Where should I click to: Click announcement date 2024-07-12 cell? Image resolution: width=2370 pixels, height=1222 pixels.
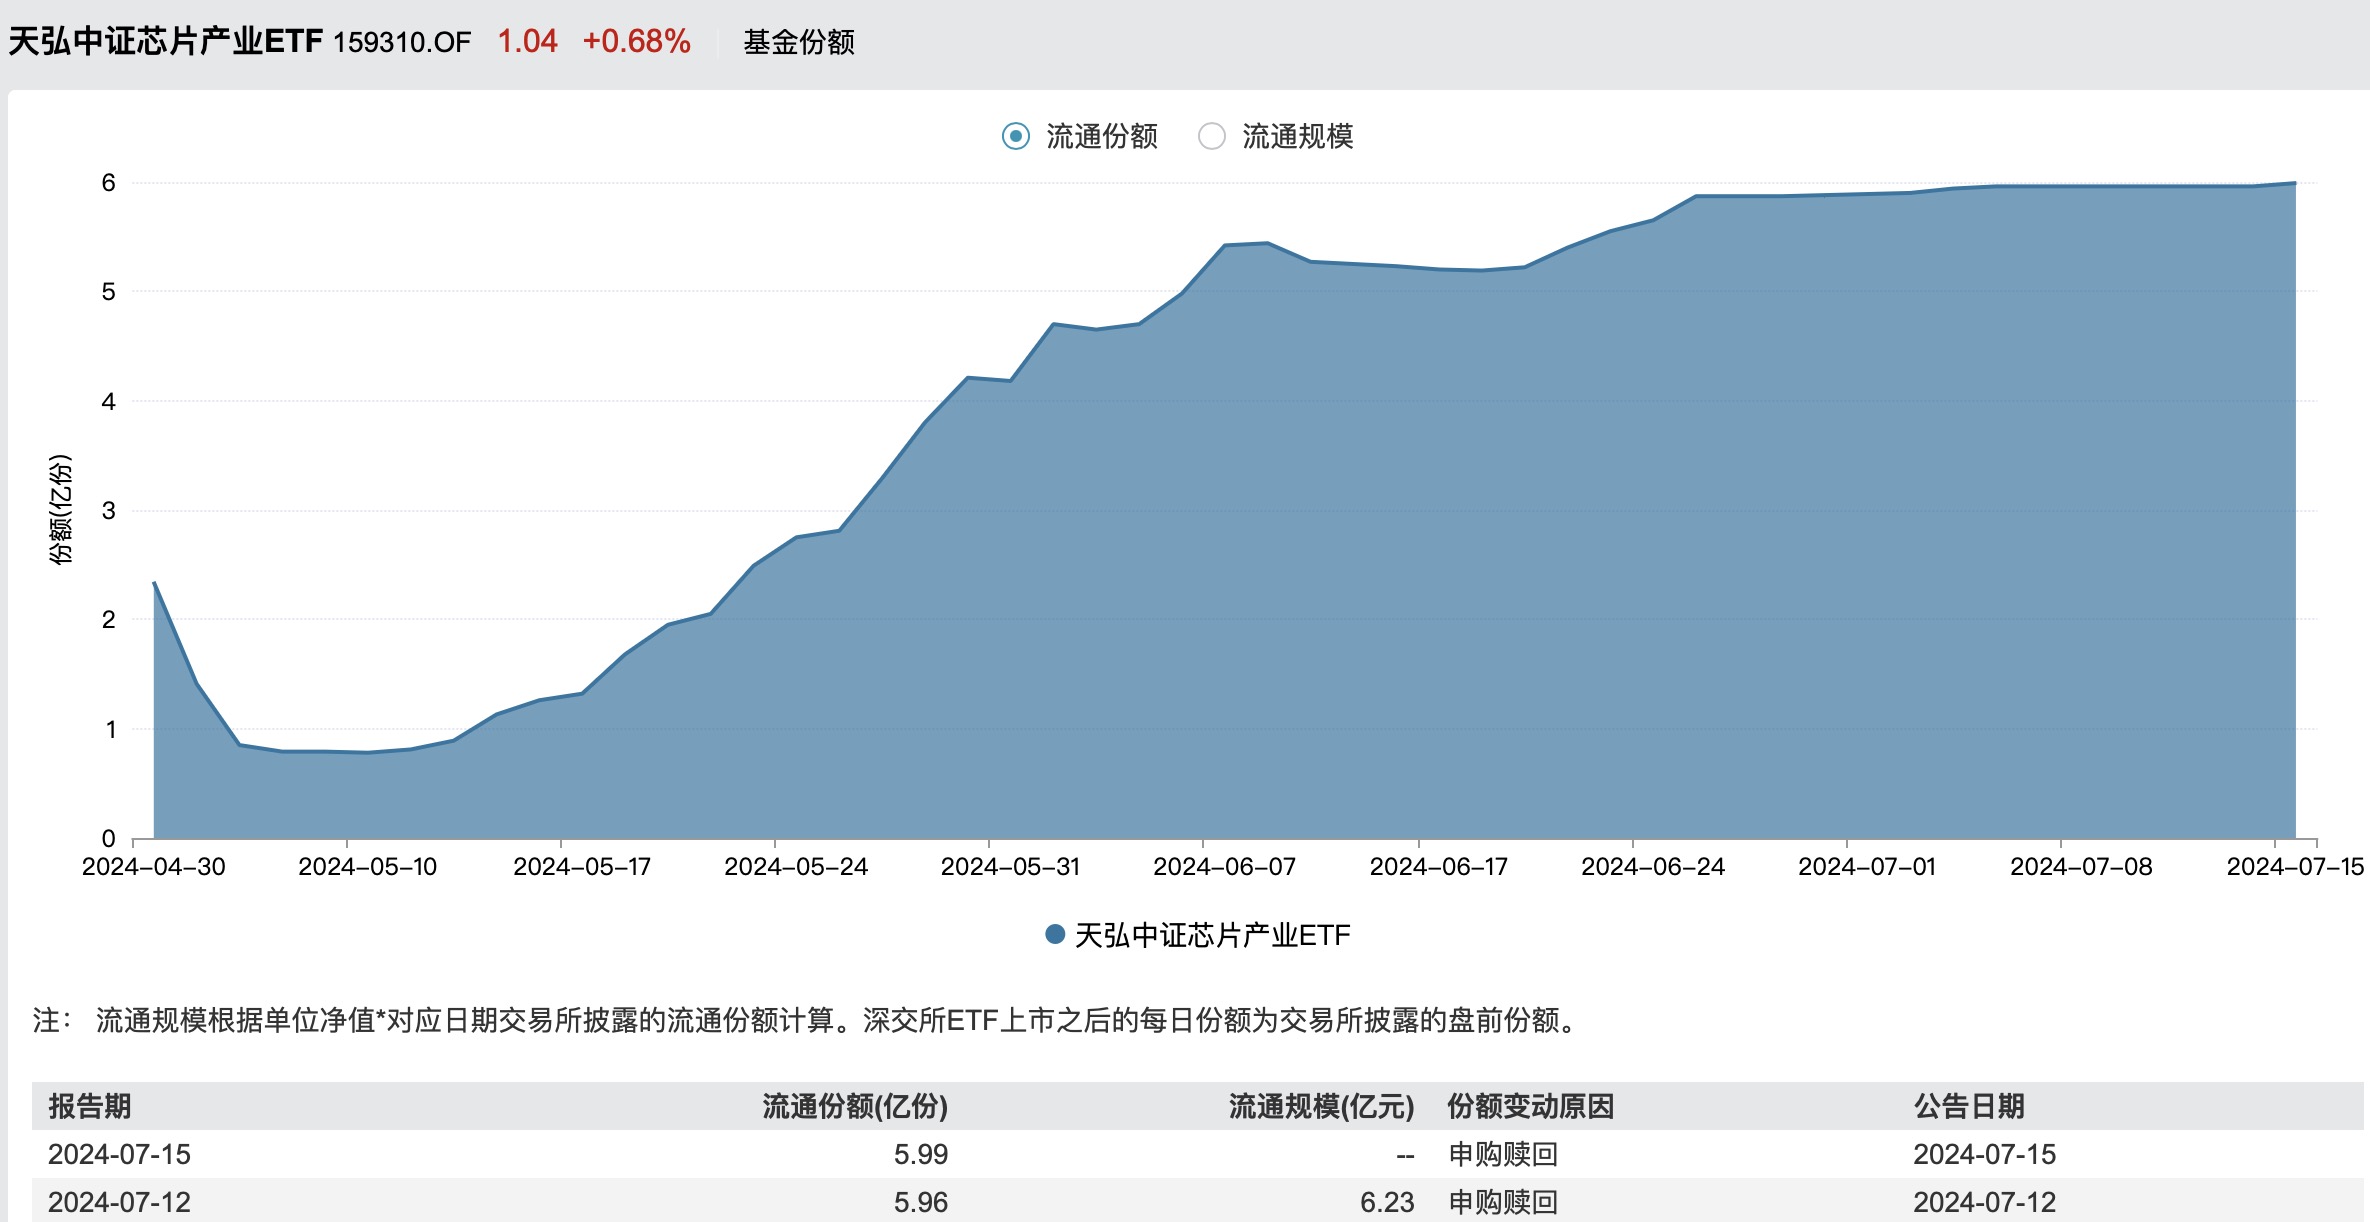pyautogui.click(x=1985, y=1202)
